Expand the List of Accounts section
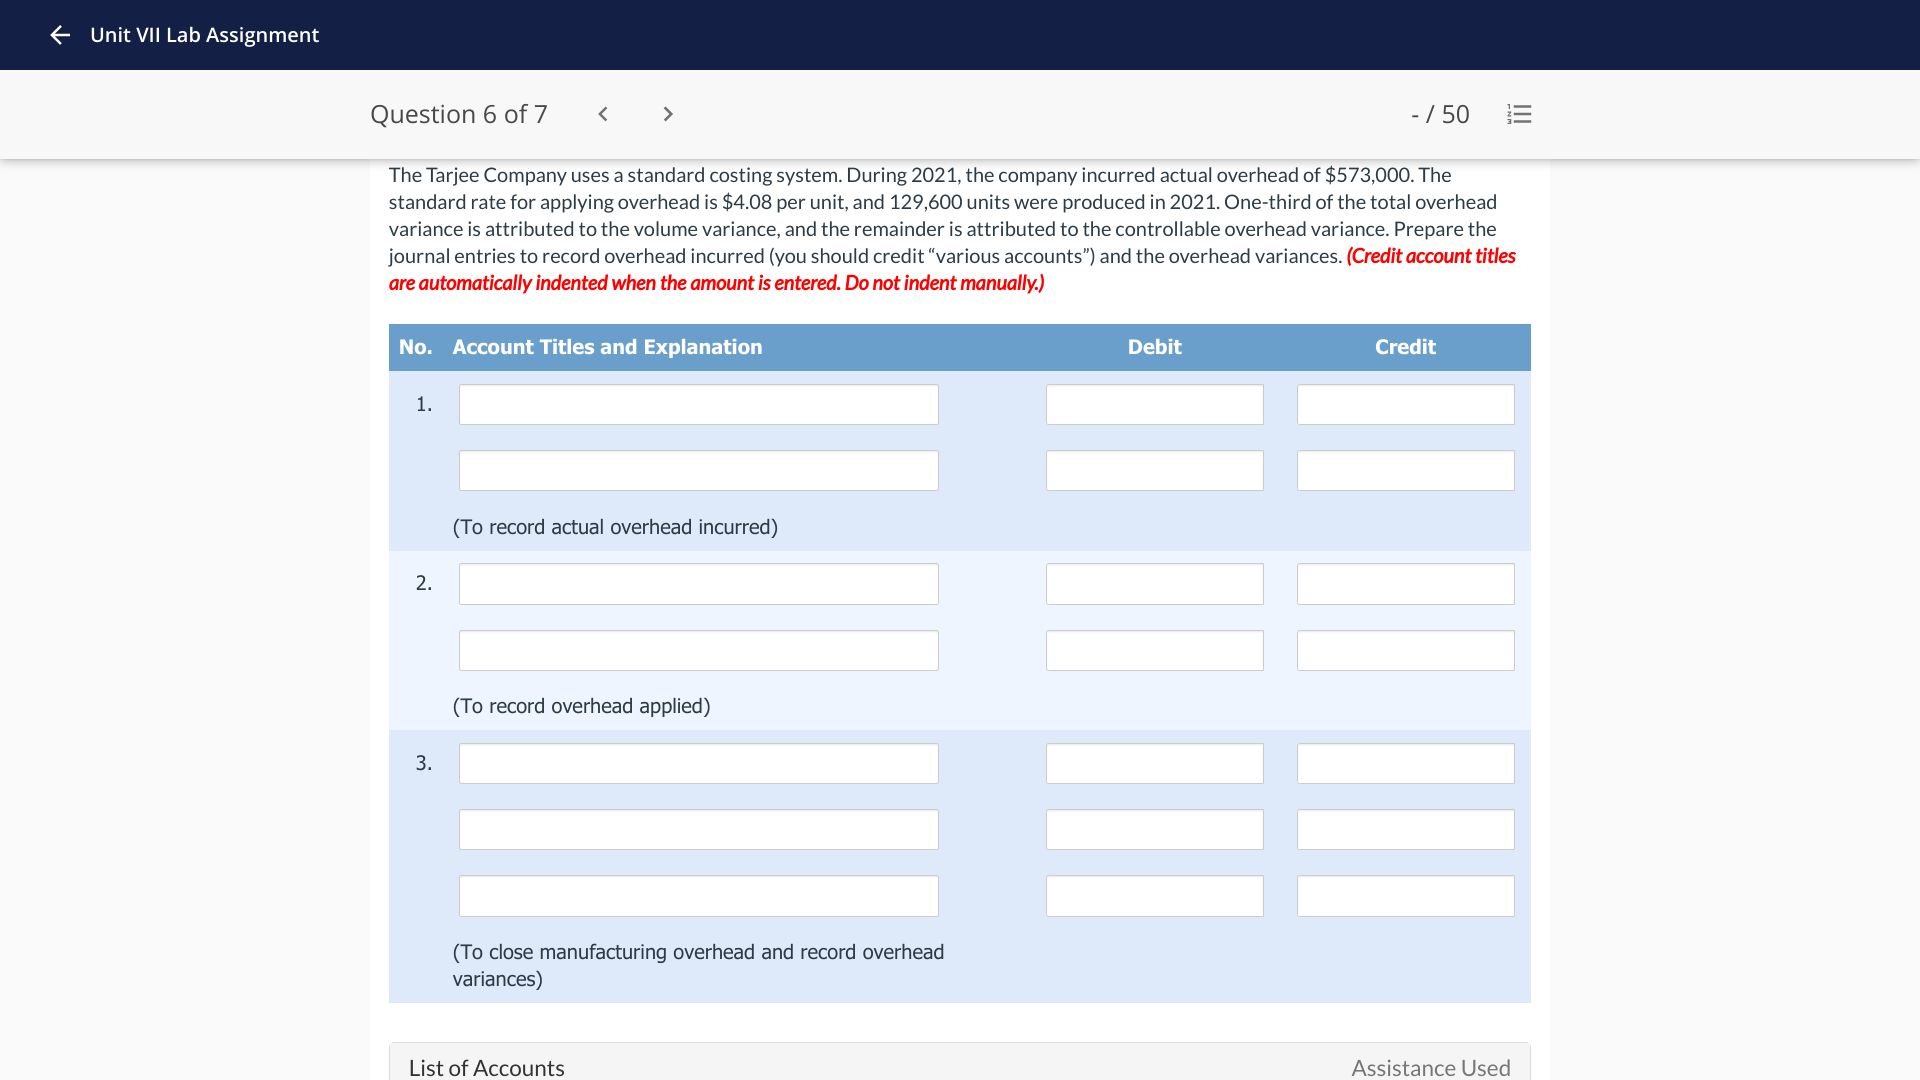Screen dimensions: 1920x1080 [486, 1067]
